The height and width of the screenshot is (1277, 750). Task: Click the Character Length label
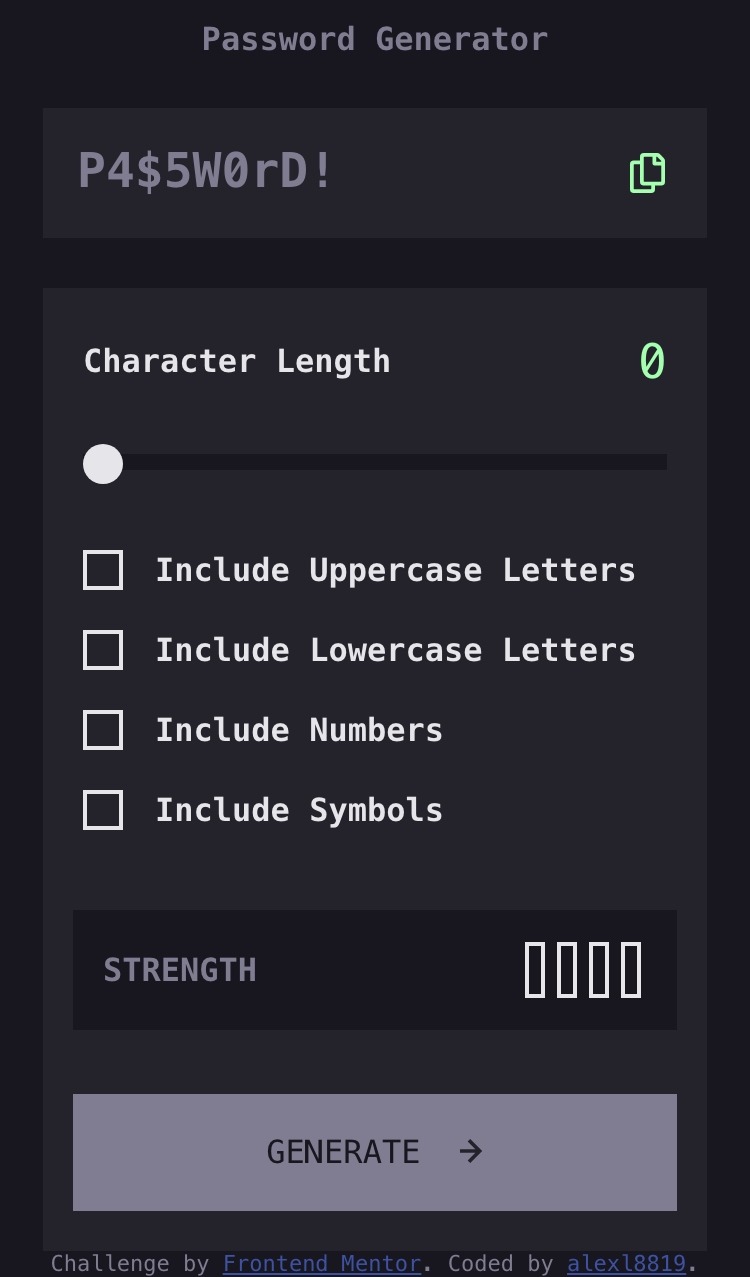[237, 361]
